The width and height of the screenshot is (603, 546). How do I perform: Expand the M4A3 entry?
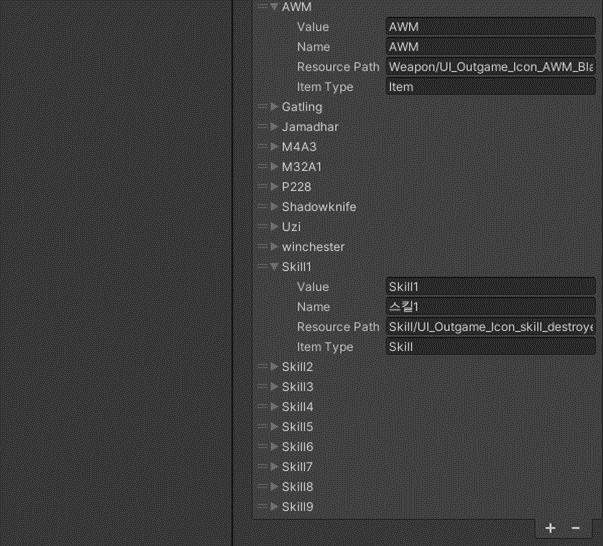coord(274,146)
